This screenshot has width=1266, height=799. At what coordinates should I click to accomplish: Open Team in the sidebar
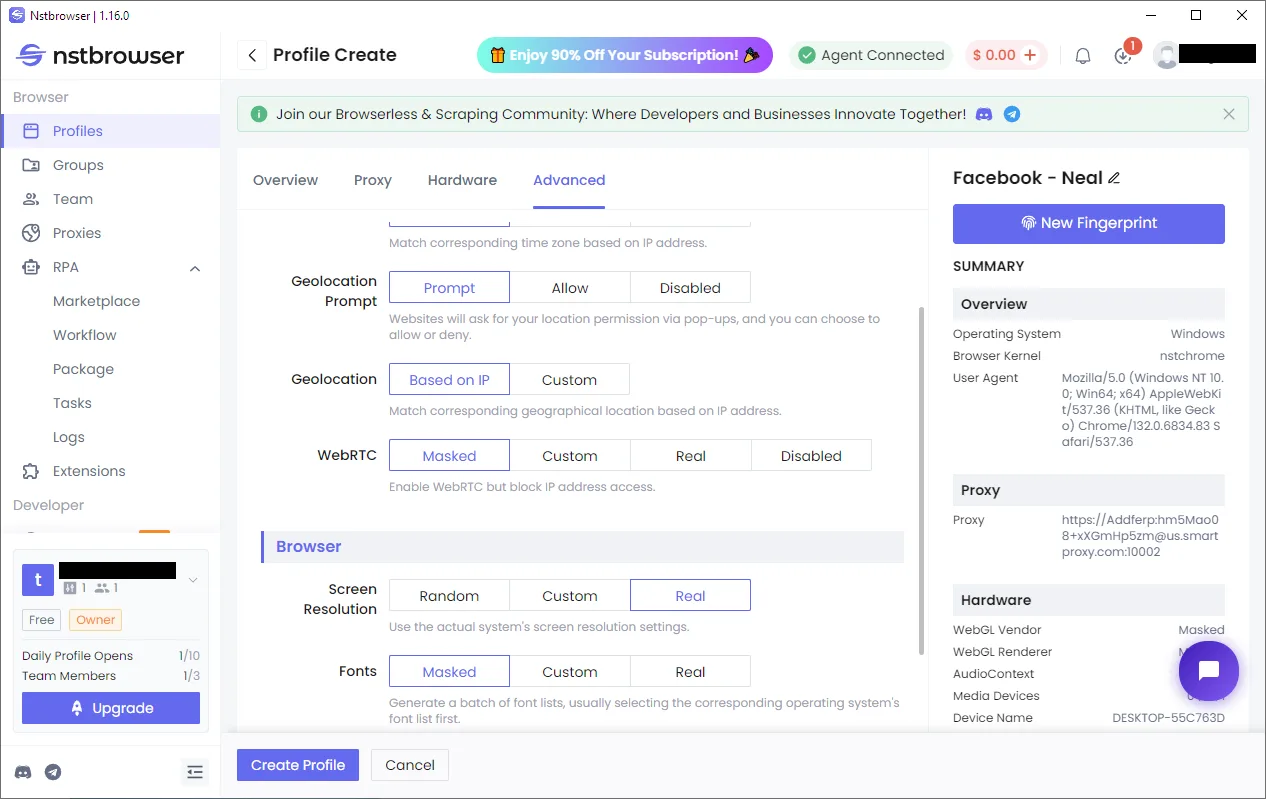click(x=110, y=199)
